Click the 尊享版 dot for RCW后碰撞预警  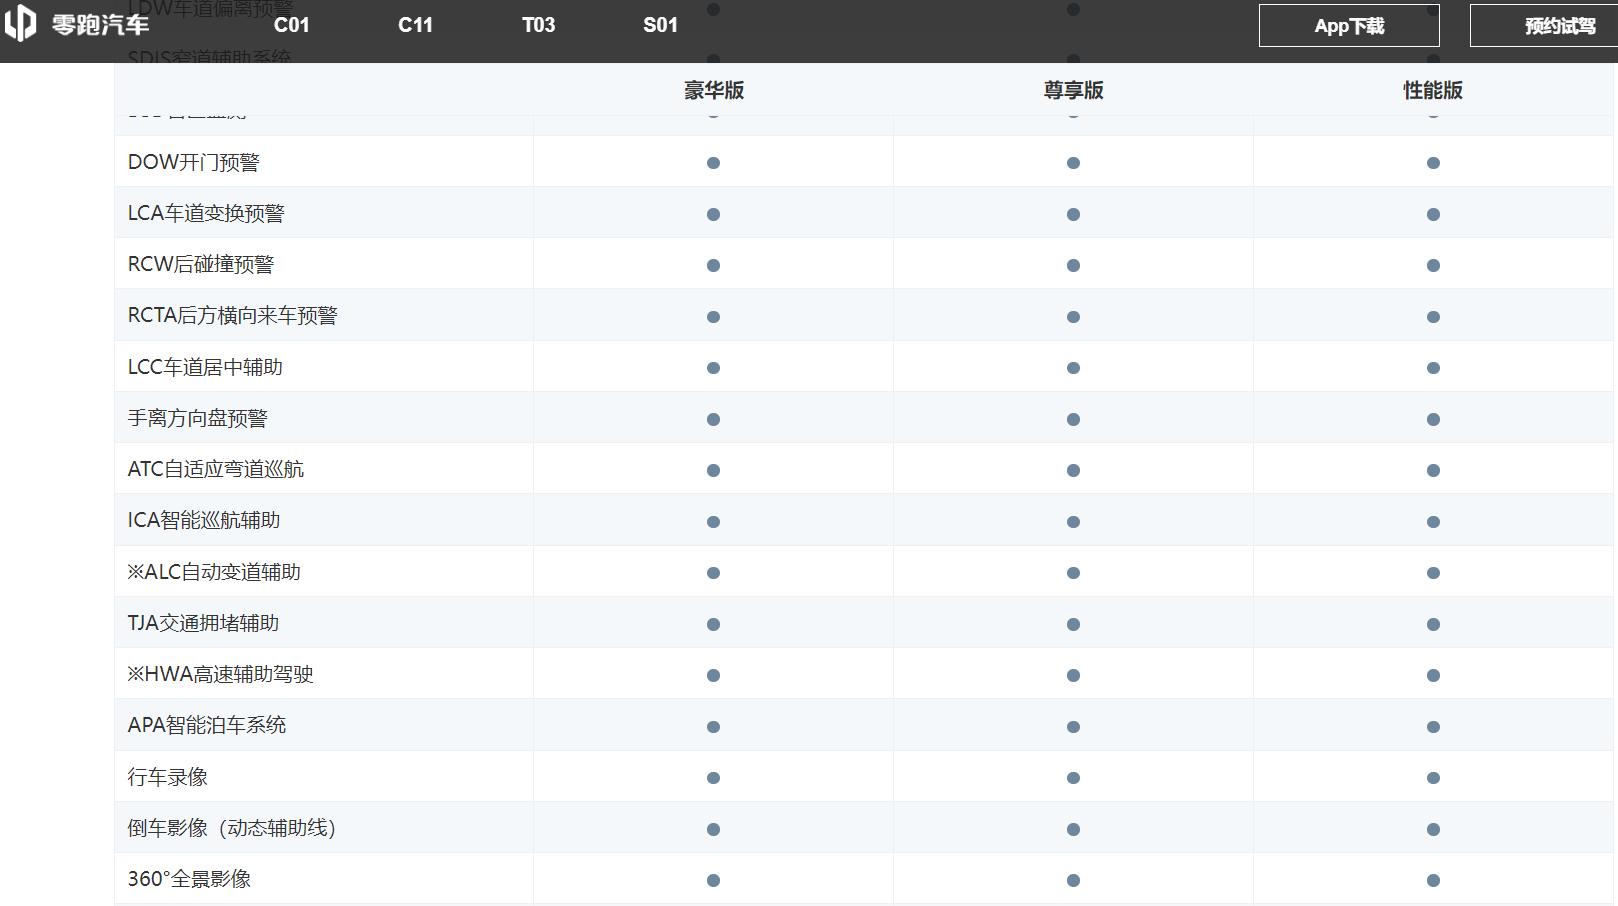pyautogui.click(x=1073, y=265)
